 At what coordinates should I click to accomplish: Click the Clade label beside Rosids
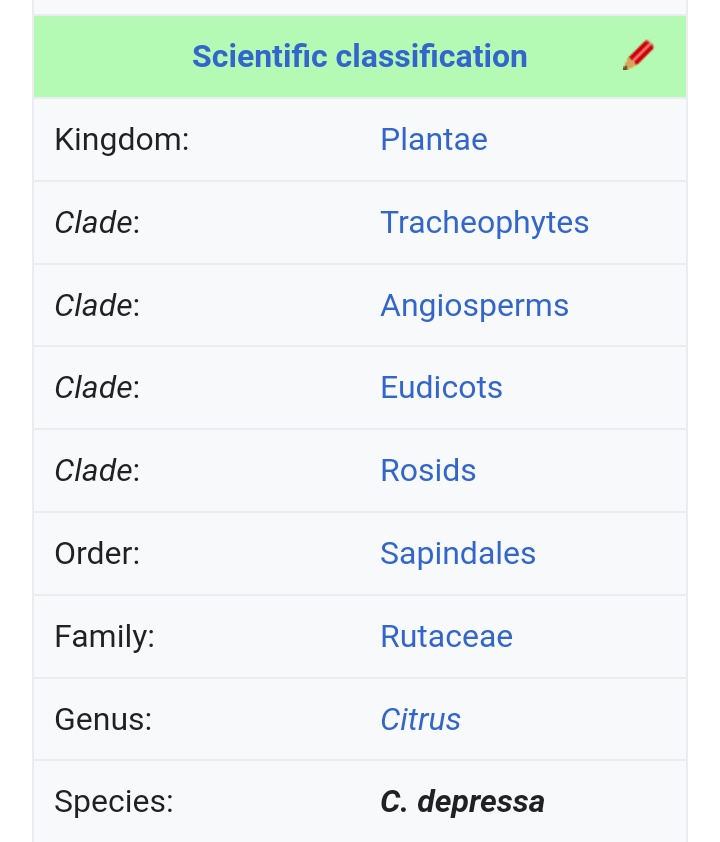pyautogui.click(x=97, y=470)
